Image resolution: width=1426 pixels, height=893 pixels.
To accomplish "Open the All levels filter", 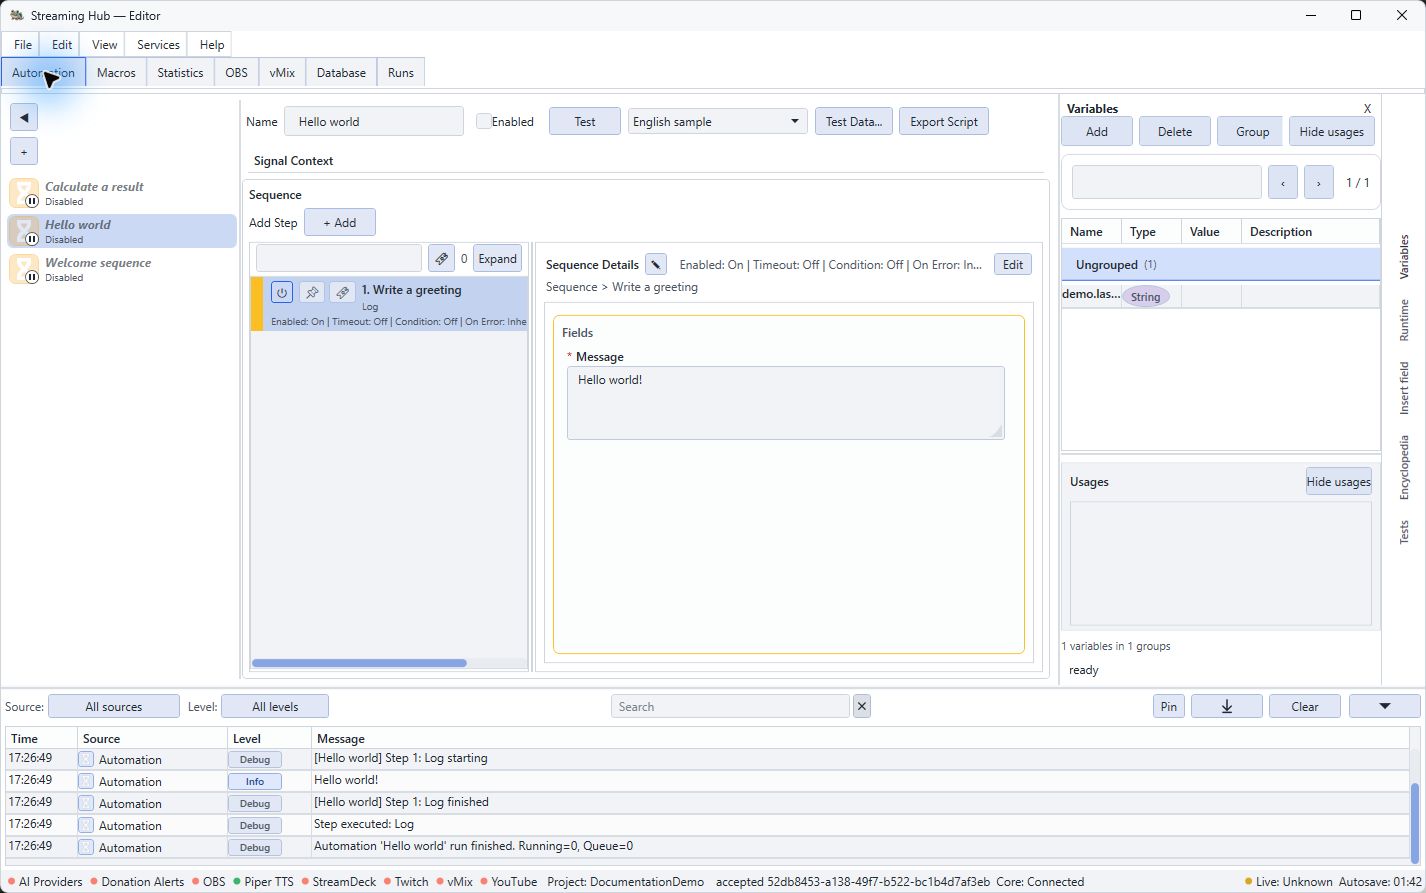I will pos(275,706).
